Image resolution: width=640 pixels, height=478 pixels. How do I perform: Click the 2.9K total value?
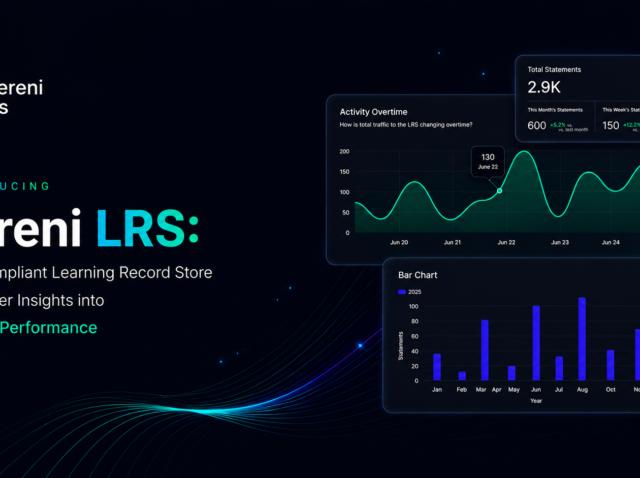coord(544,87)
